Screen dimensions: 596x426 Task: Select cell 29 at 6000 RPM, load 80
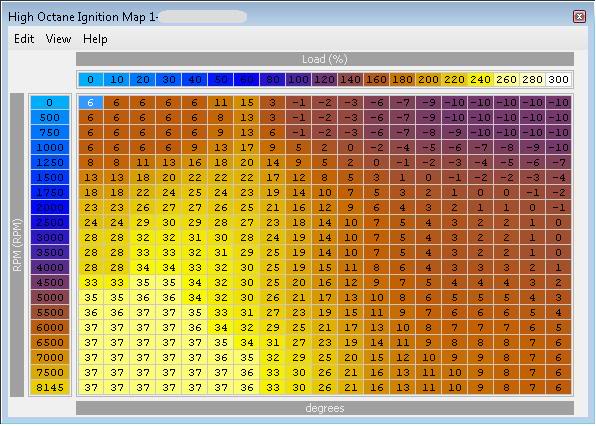tap(273, 327)
